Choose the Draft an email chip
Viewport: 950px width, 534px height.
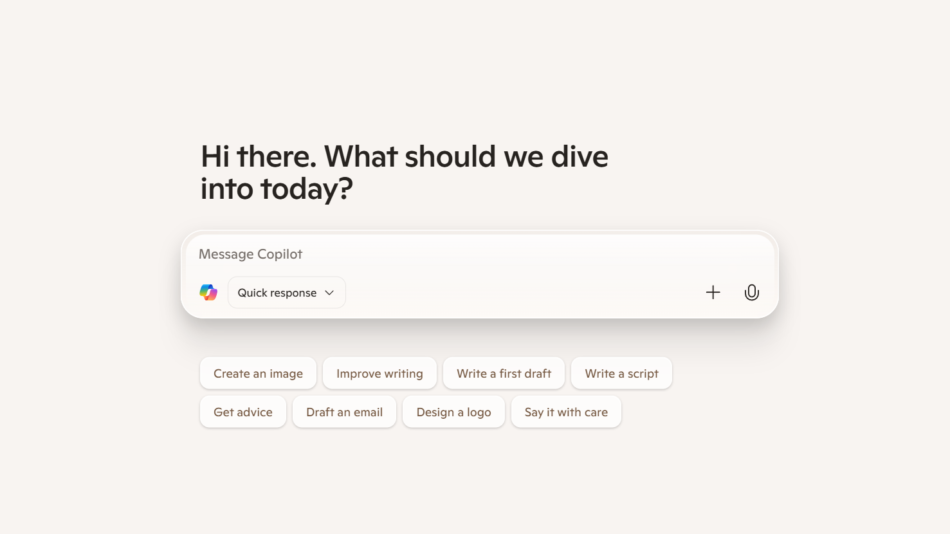coord(344,412)
